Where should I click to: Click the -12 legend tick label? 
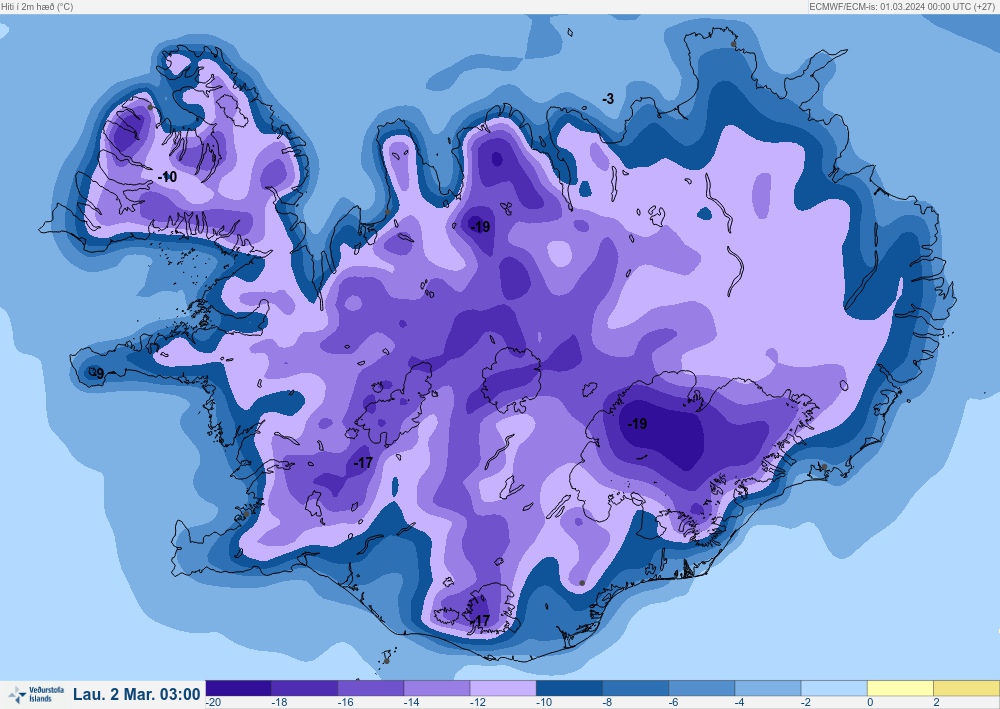478,703
